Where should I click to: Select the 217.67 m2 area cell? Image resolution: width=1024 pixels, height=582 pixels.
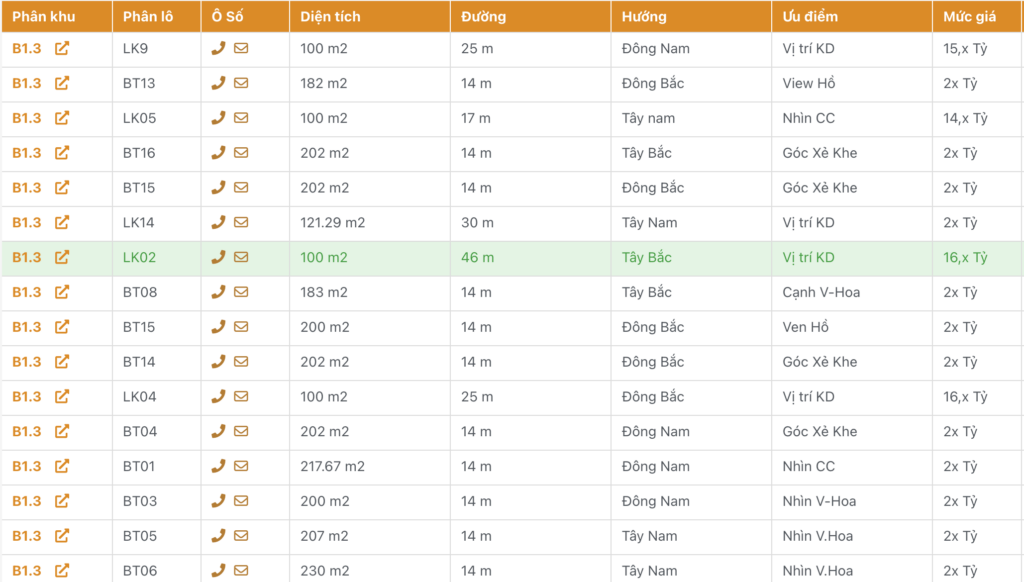click(x=332, y=466)
